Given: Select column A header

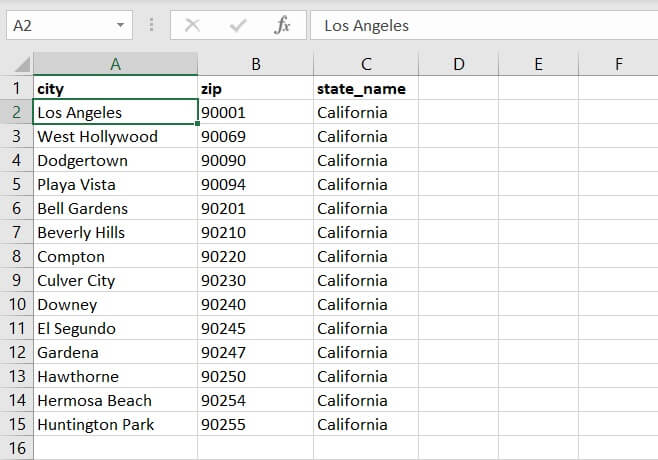Looking at the screenshot, I should (115, 64).
